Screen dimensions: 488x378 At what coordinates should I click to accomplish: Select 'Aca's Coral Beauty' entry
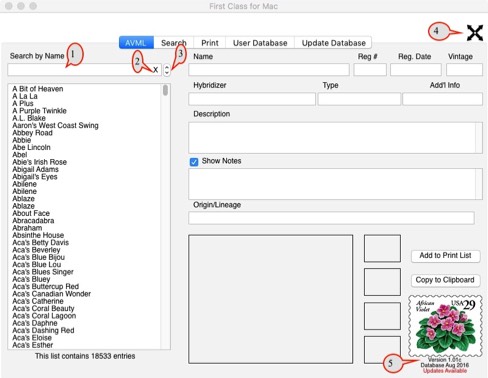(43, 309)
